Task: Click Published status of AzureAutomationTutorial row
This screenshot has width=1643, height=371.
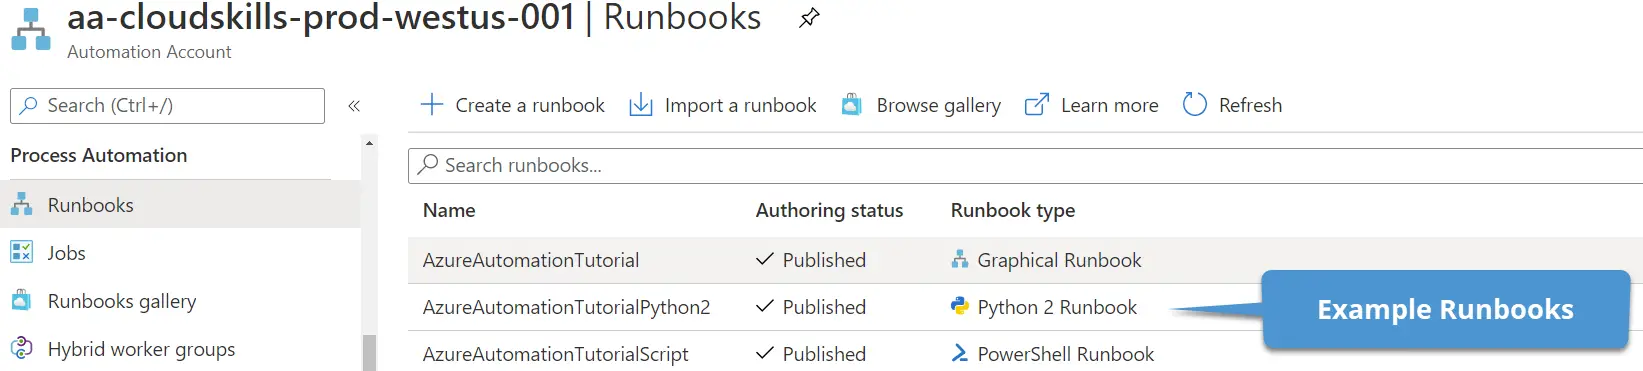Action: pos(811,260)
